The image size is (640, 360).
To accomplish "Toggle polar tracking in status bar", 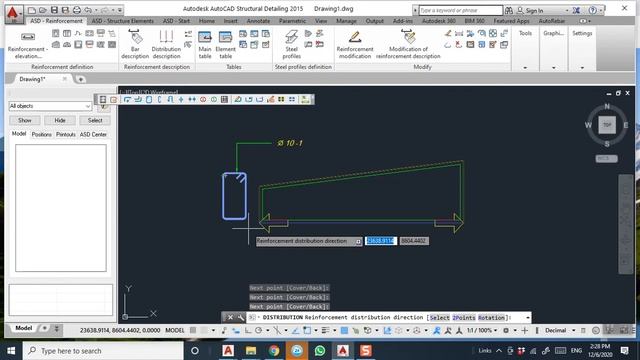I will click(258, 330).
